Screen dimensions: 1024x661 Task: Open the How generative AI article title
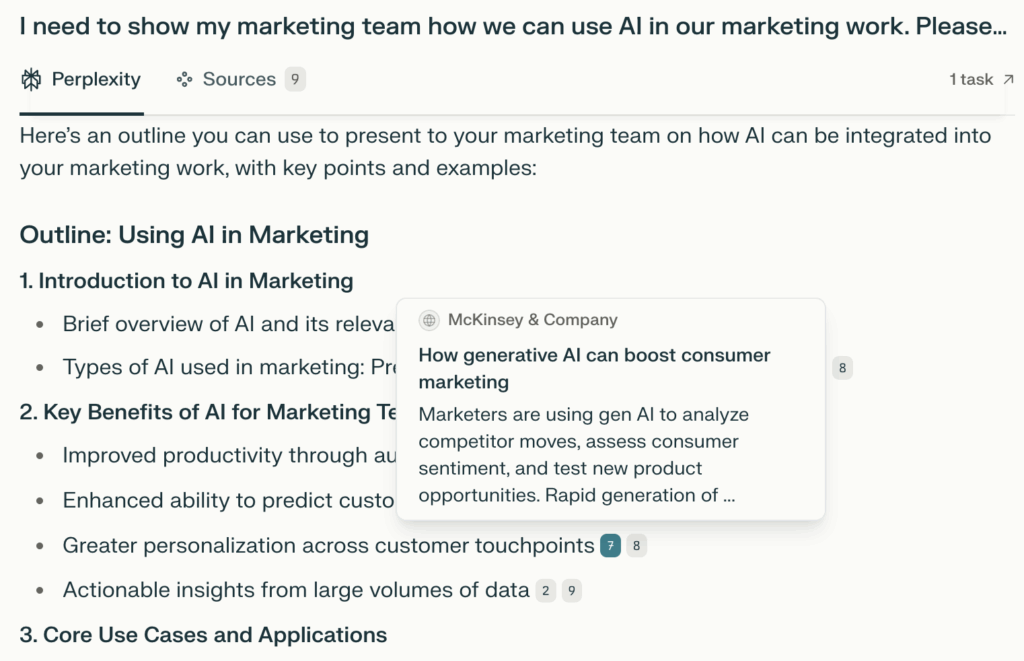[595, 368]
